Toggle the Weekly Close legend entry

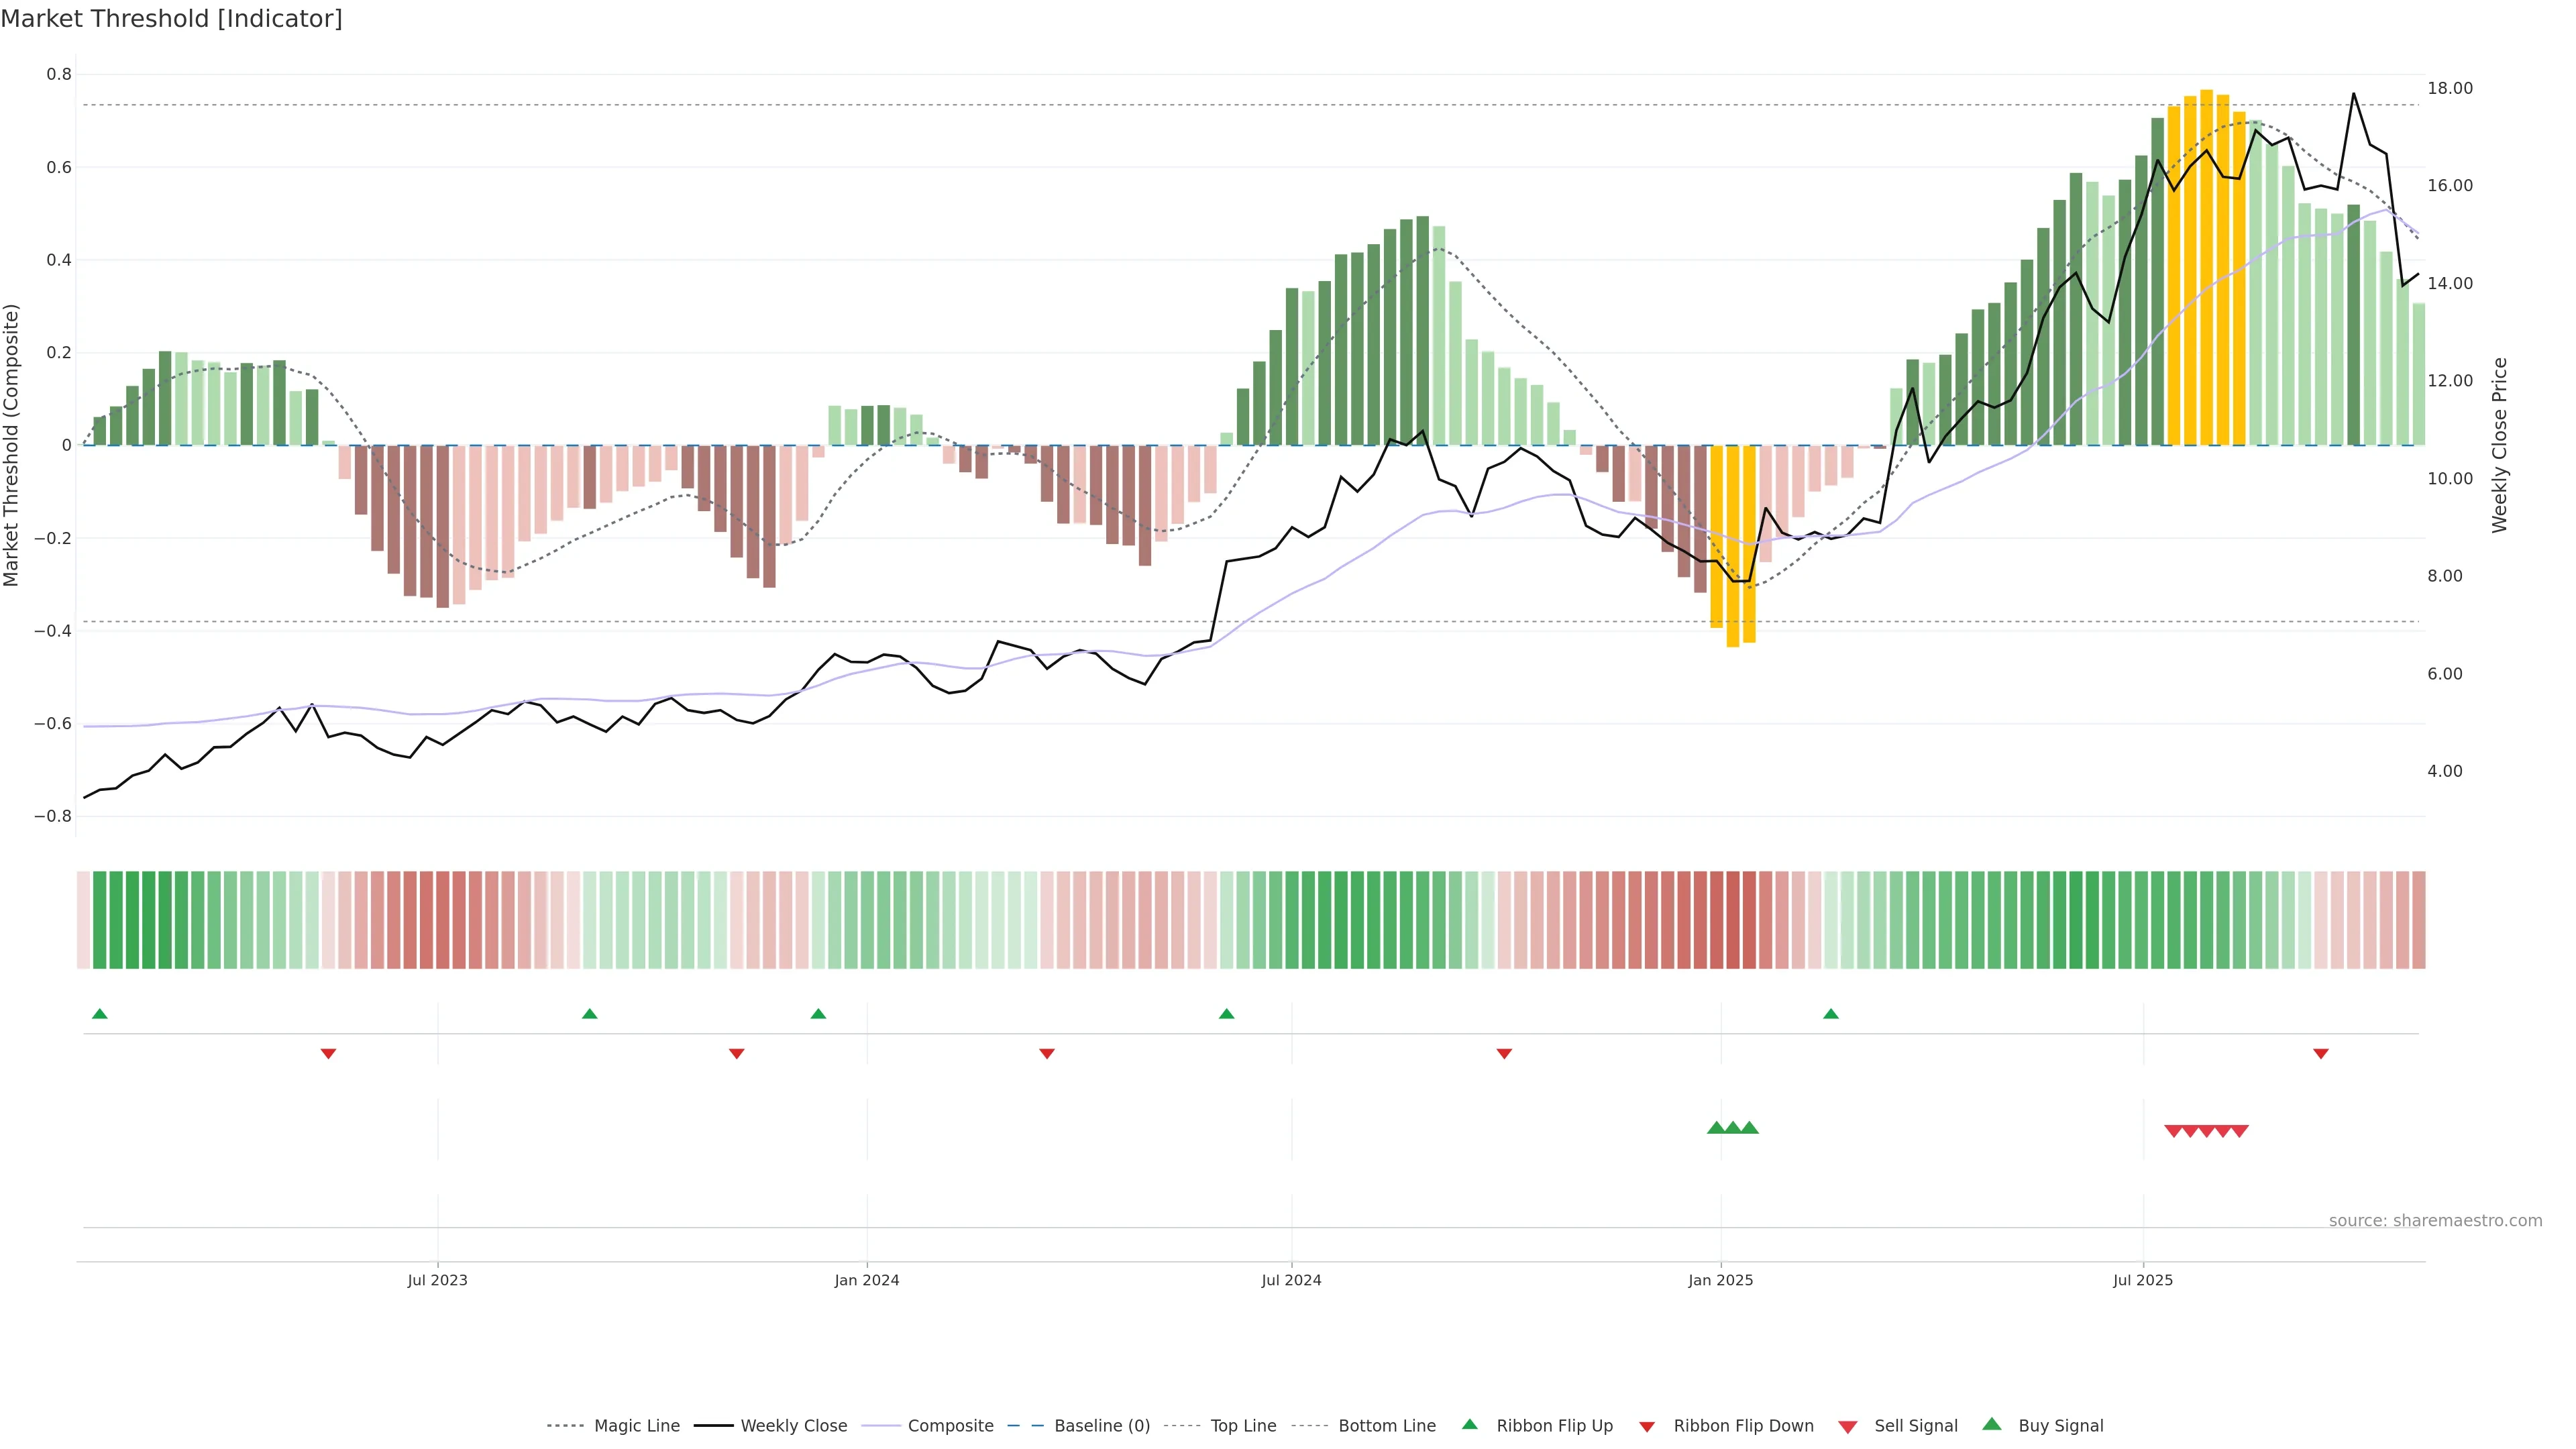[793, 1426]
